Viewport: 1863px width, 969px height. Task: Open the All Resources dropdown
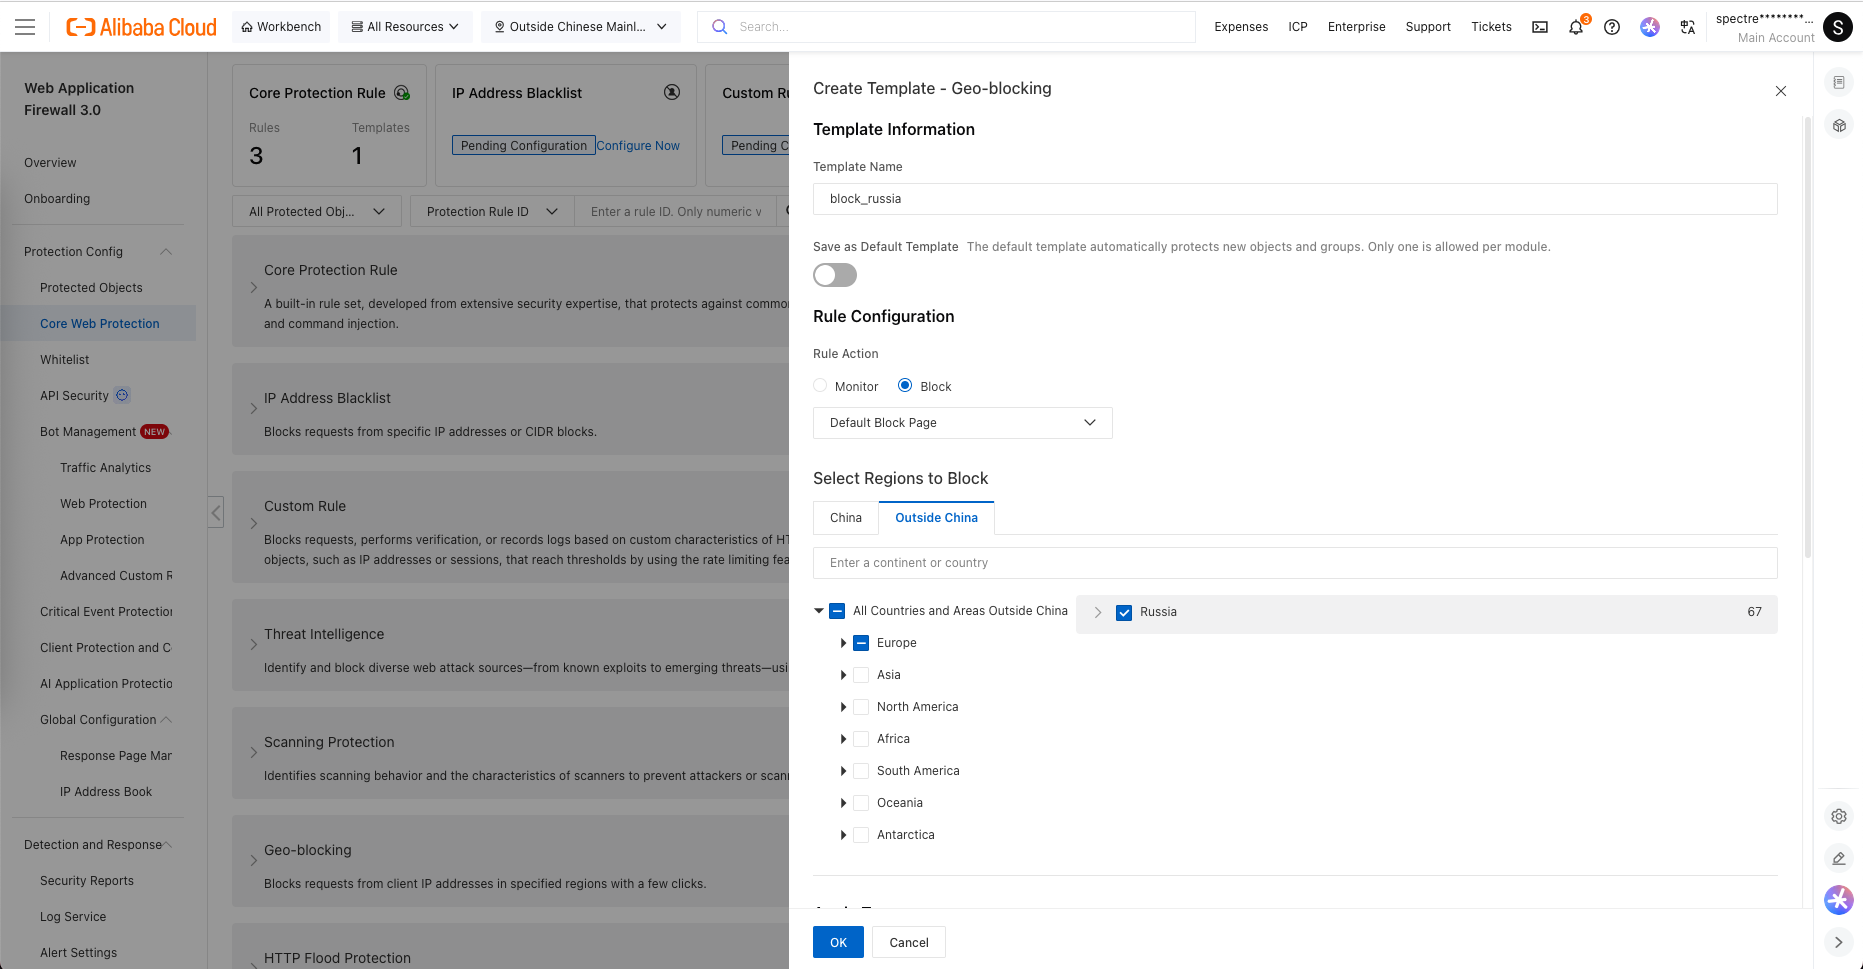405,27
